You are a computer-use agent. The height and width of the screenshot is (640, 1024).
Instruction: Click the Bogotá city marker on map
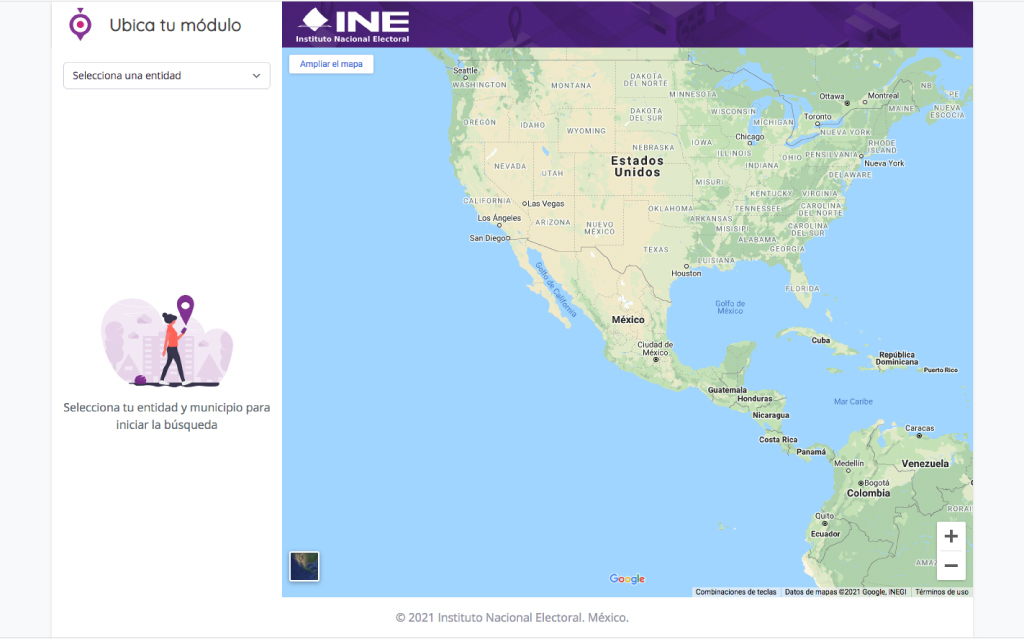click(868, 482)
